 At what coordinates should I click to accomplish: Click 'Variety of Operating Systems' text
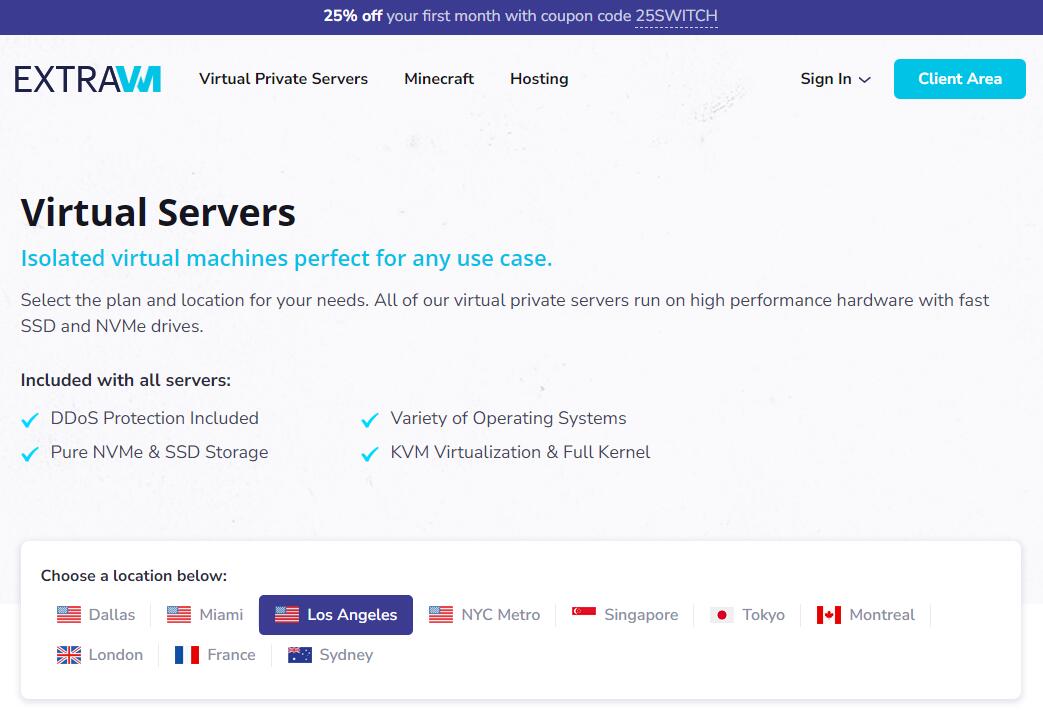click(x=508, y=419)
